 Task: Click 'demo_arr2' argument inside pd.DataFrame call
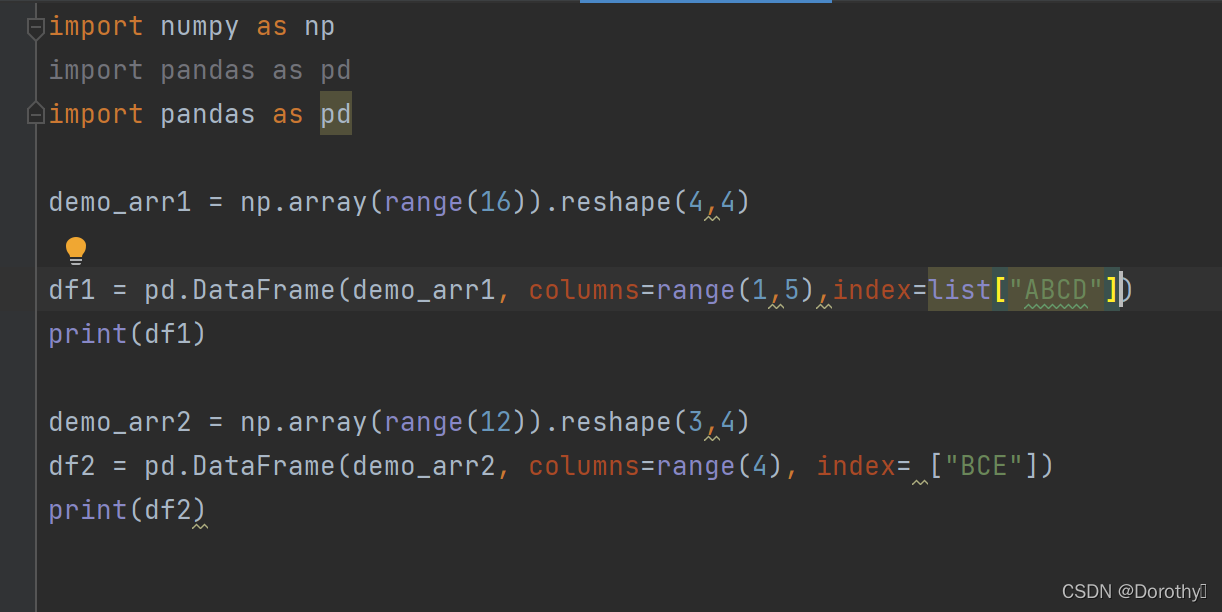[x=424, y=466]
